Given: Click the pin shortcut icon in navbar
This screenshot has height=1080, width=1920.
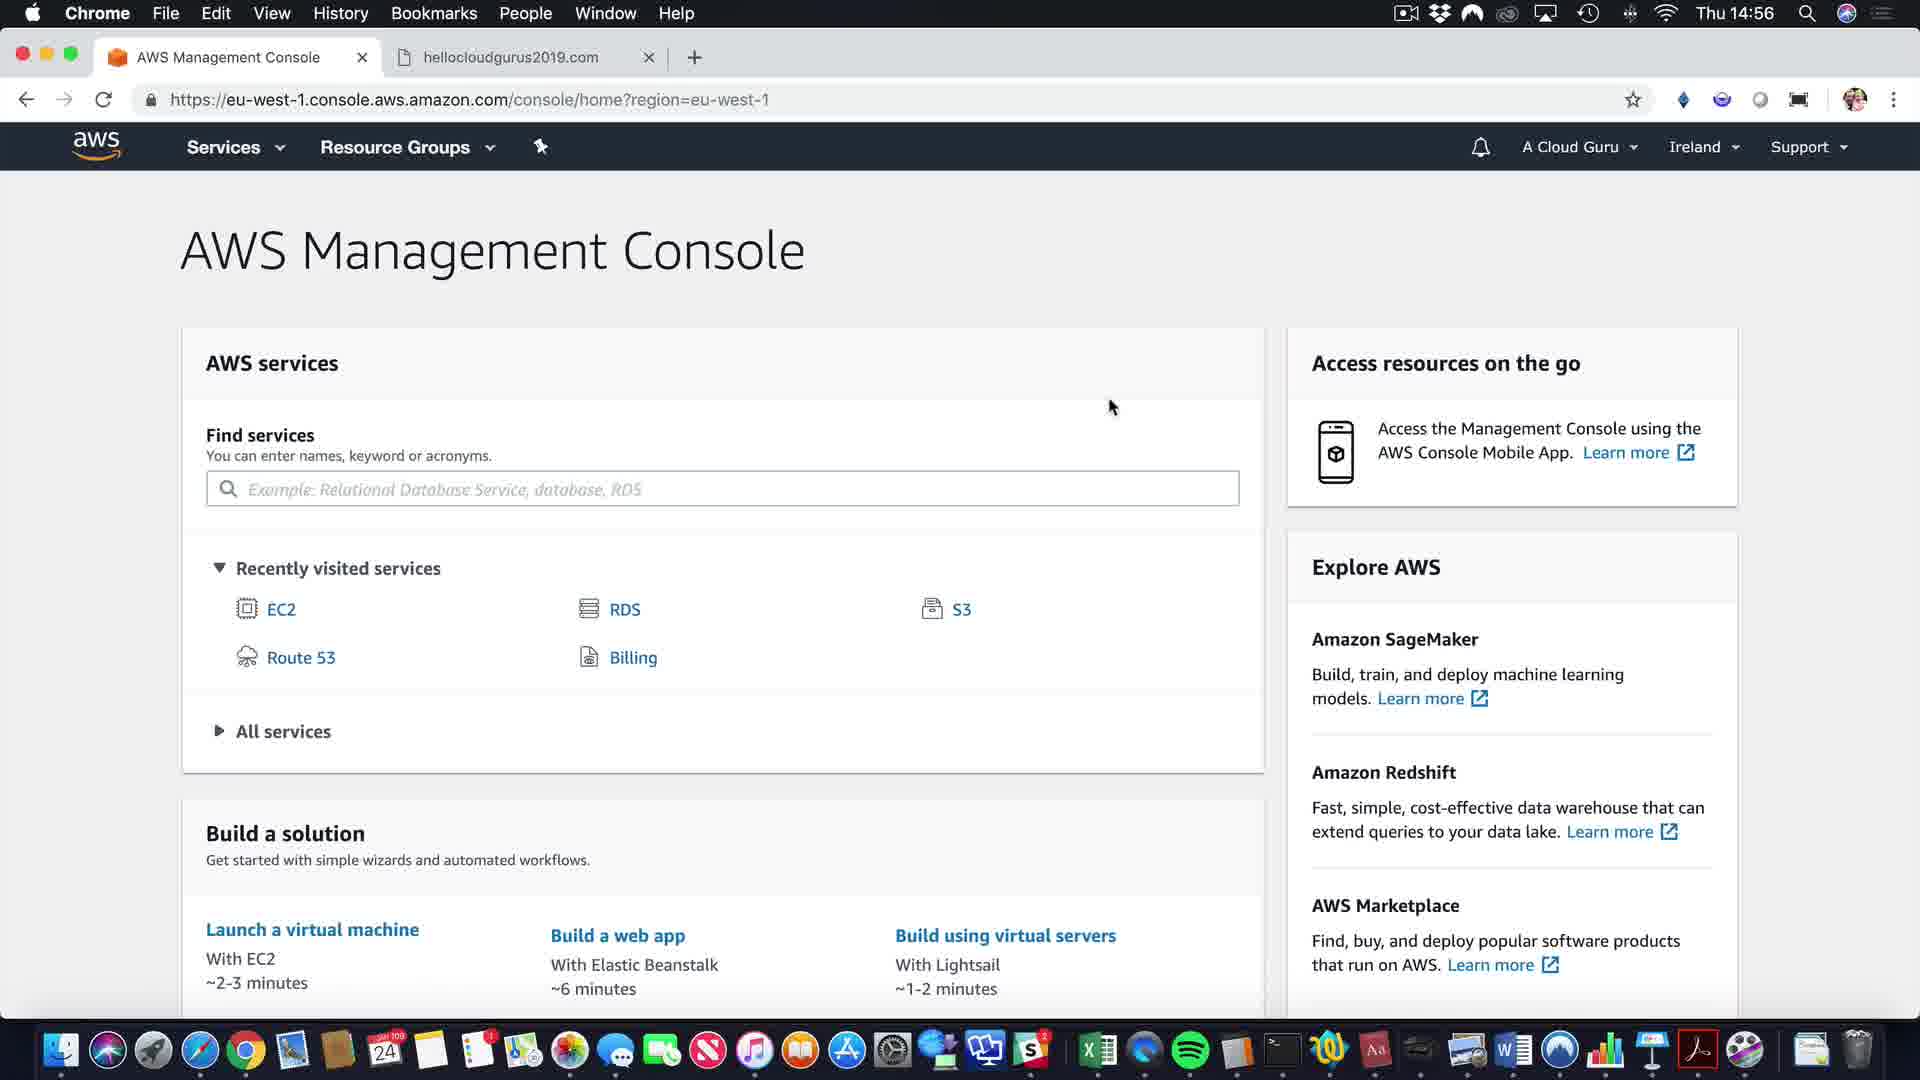Looking at the screenshot, I should [x=540, y=147].
